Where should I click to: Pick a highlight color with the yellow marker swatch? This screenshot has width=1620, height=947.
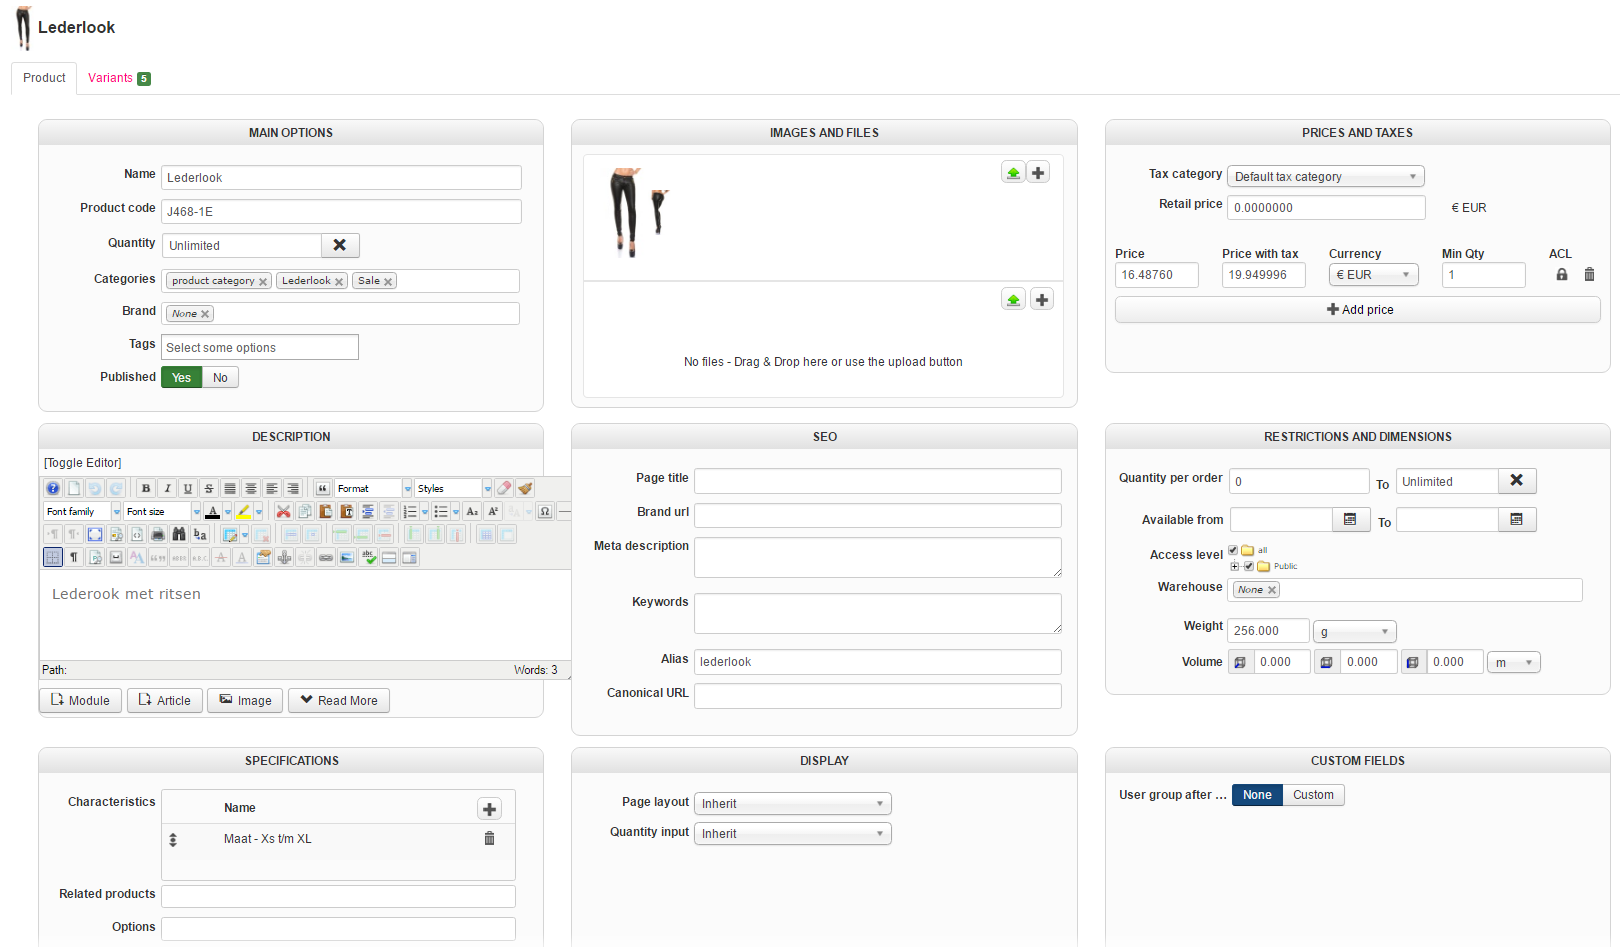coord(244,511)
